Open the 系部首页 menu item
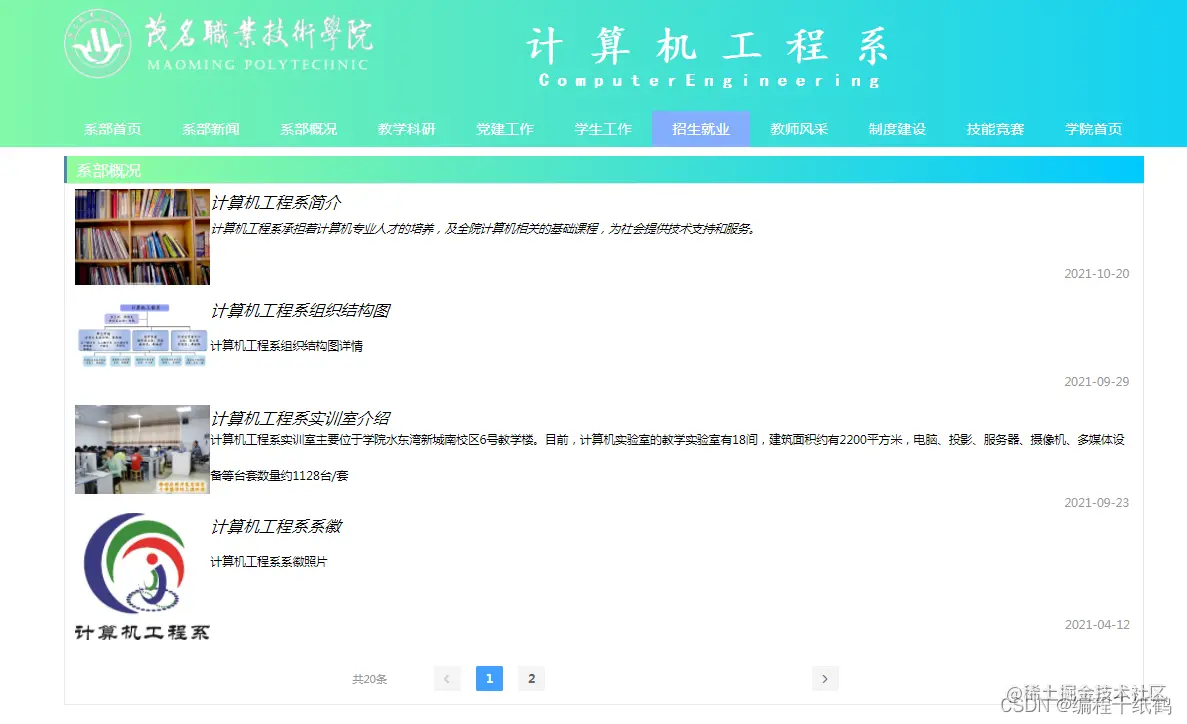This screenshot has height=724, width=1187. tap(112, 129)
